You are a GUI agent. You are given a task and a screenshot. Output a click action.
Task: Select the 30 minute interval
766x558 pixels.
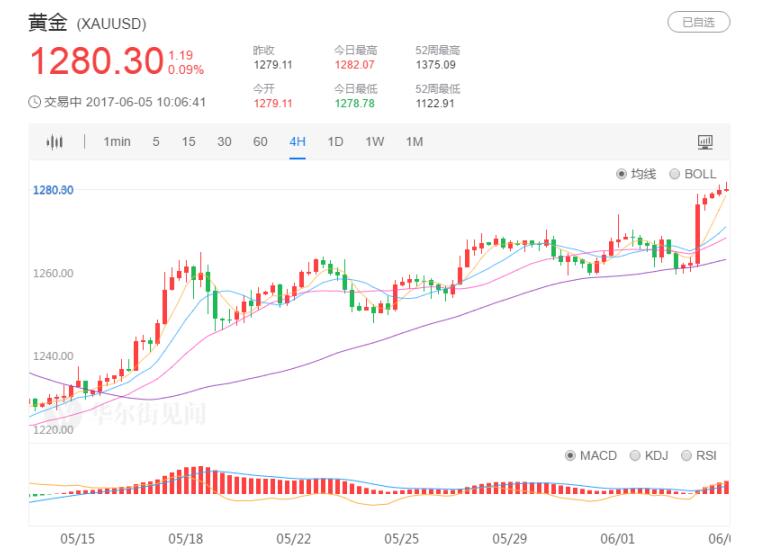[224, 142]
